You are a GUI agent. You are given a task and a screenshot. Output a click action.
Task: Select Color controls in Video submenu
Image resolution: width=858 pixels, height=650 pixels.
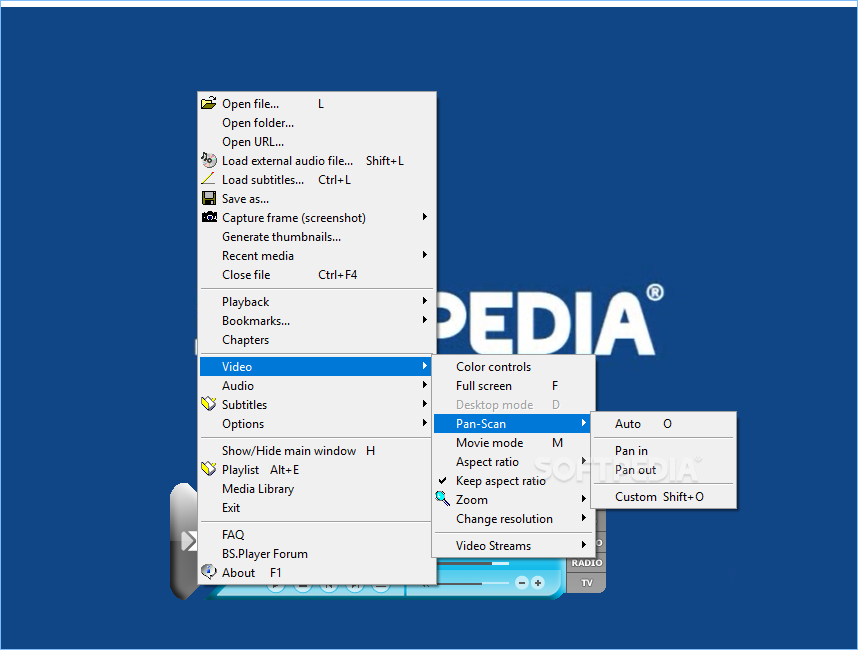pyautogui.click(x=513, y=367)
